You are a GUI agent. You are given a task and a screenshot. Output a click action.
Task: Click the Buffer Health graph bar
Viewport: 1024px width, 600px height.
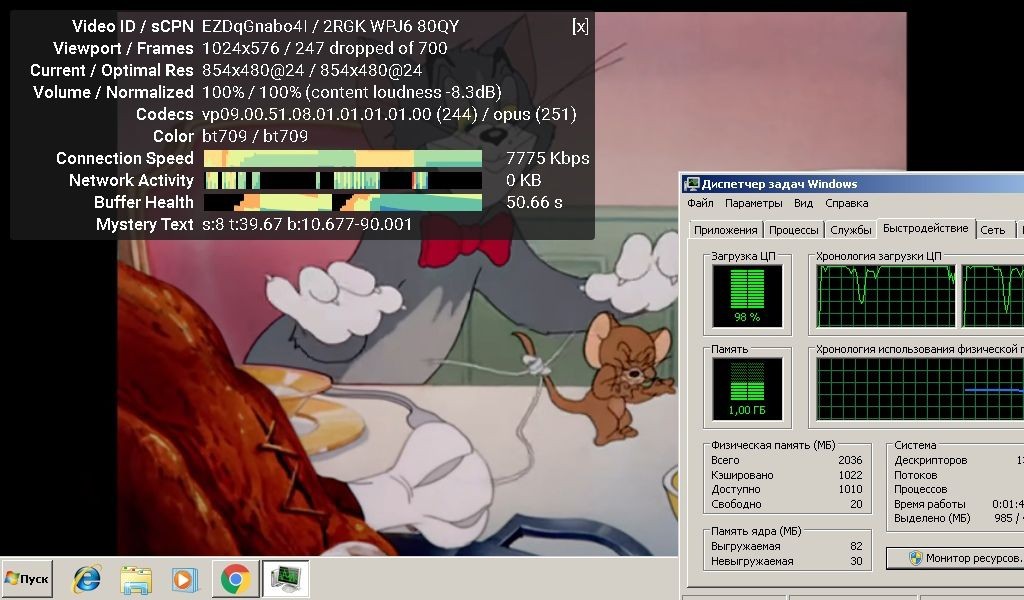point(343,202)
